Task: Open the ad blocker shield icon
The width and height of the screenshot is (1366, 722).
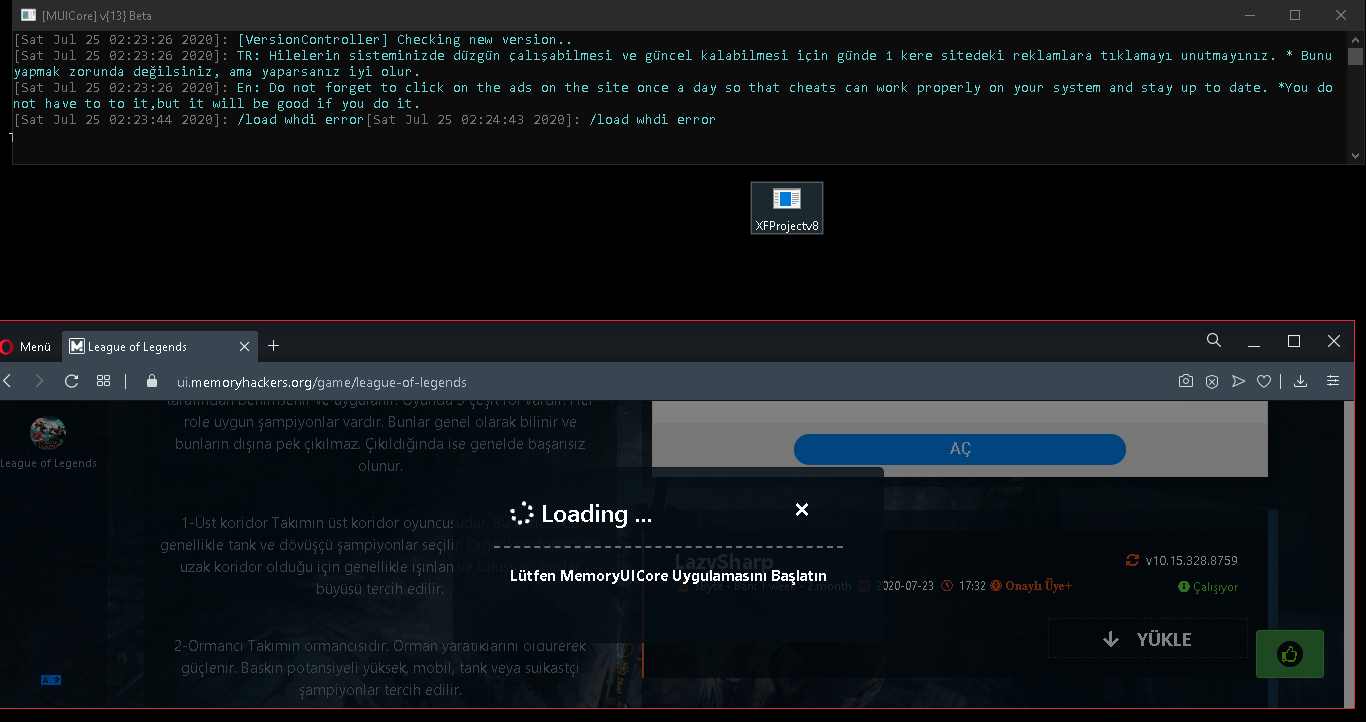Action: tap(1211, 381)
